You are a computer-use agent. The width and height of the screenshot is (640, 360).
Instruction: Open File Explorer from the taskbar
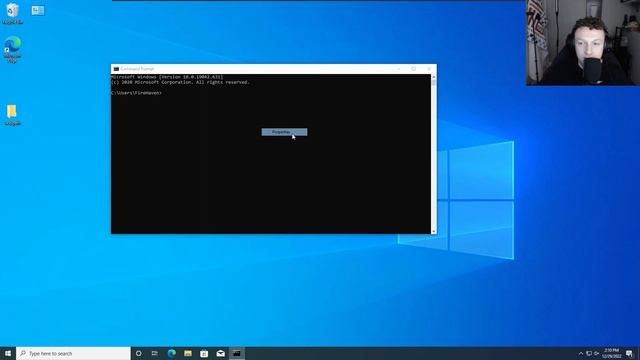pos(188,353)
